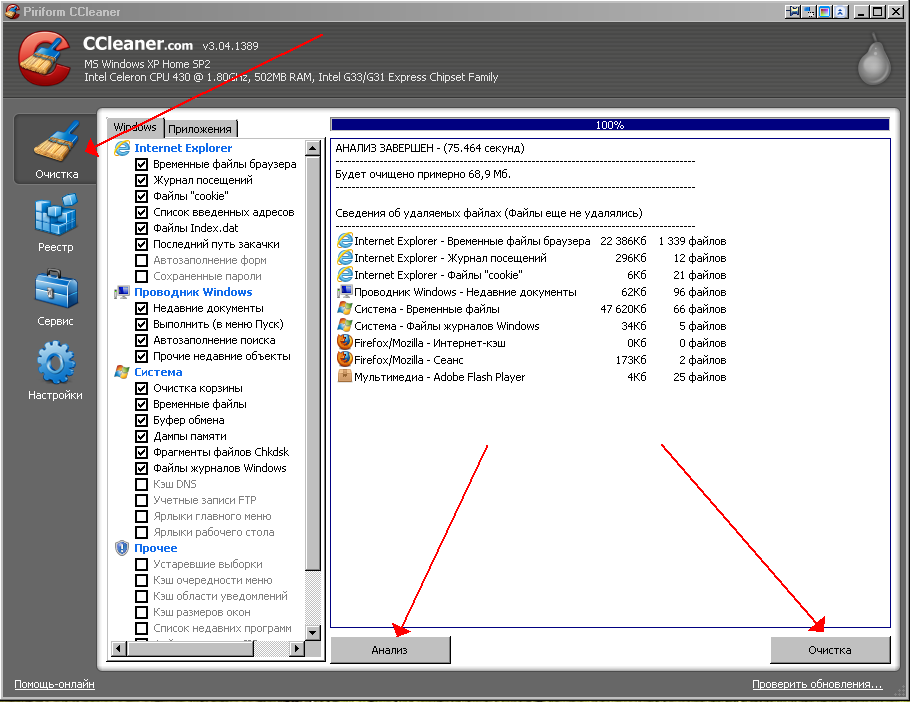Toggle Фрагменты файлов Chkdsk checkbox
The height and width of the screenshot is (702, 910).
(x=141, y=453)
